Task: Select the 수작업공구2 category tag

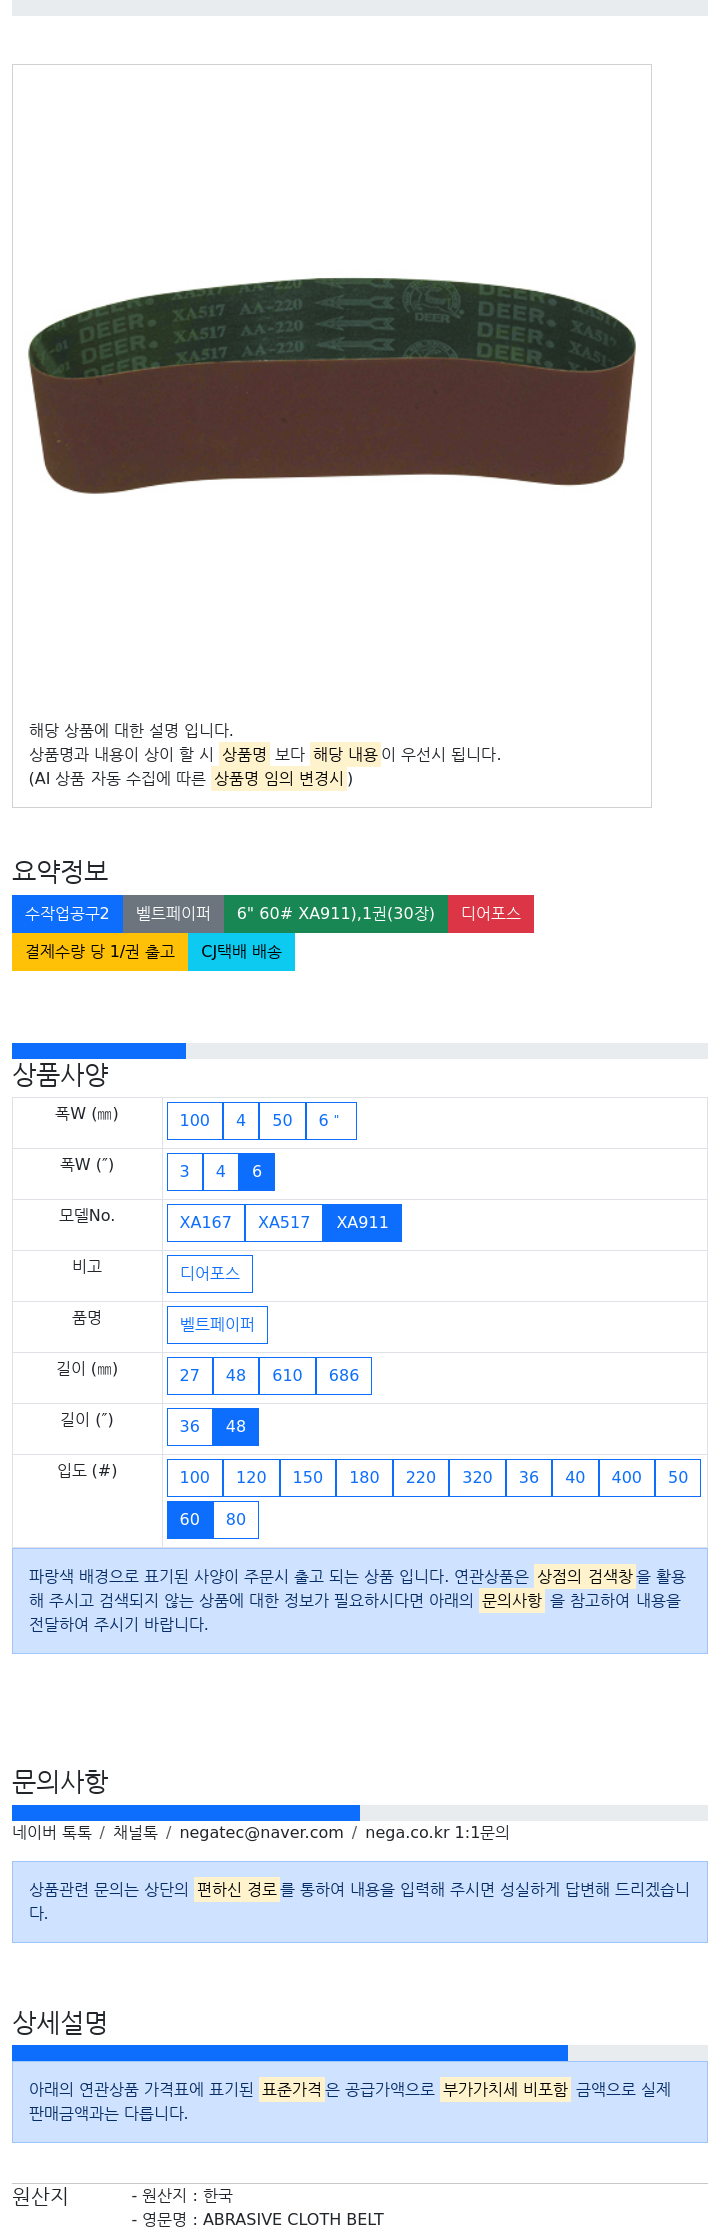Action: click(67, 914)
